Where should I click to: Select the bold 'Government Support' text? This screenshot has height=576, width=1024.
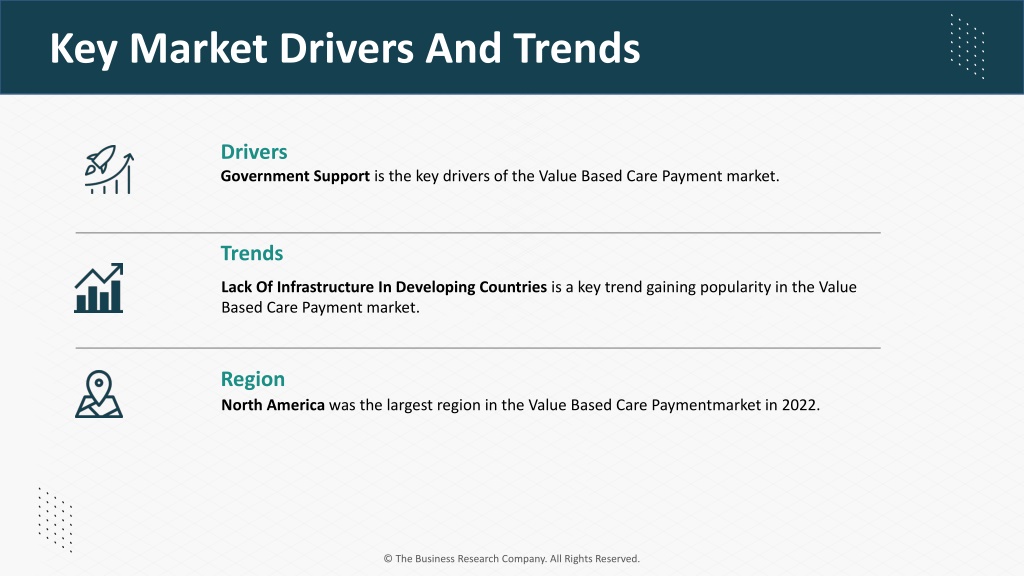295,176
